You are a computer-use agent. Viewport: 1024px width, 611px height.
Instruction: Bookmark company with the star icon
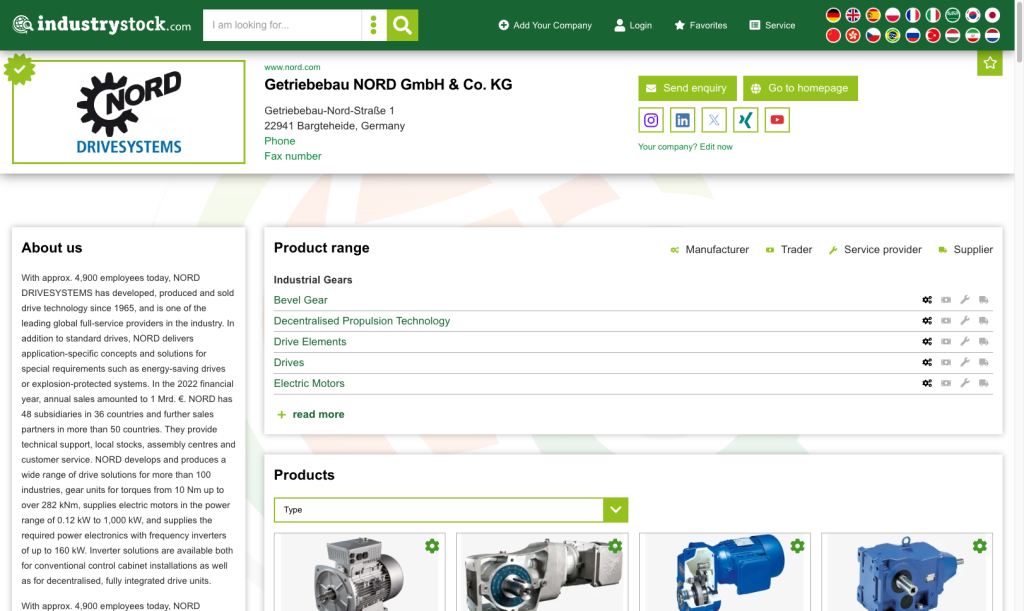(x=989, y=63)
